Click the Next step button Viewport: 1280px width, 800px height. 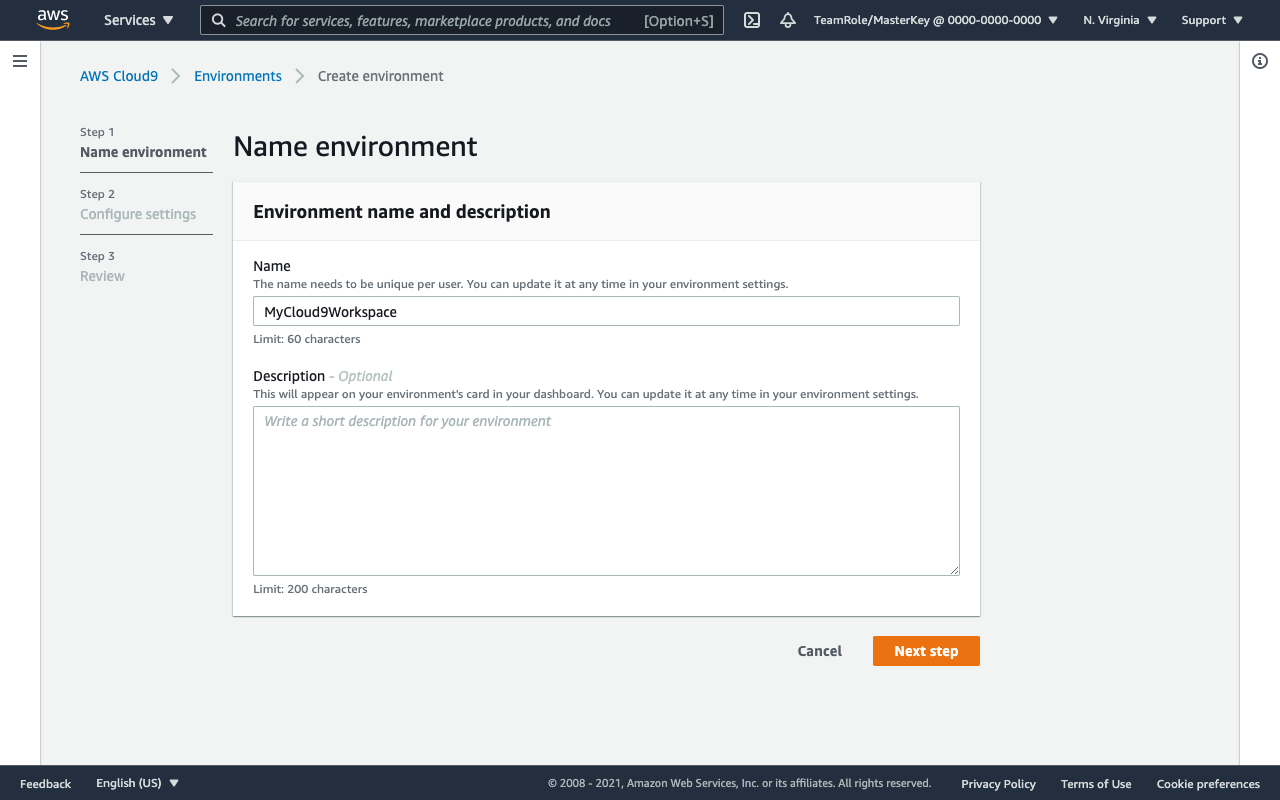(x=926, y=651)
